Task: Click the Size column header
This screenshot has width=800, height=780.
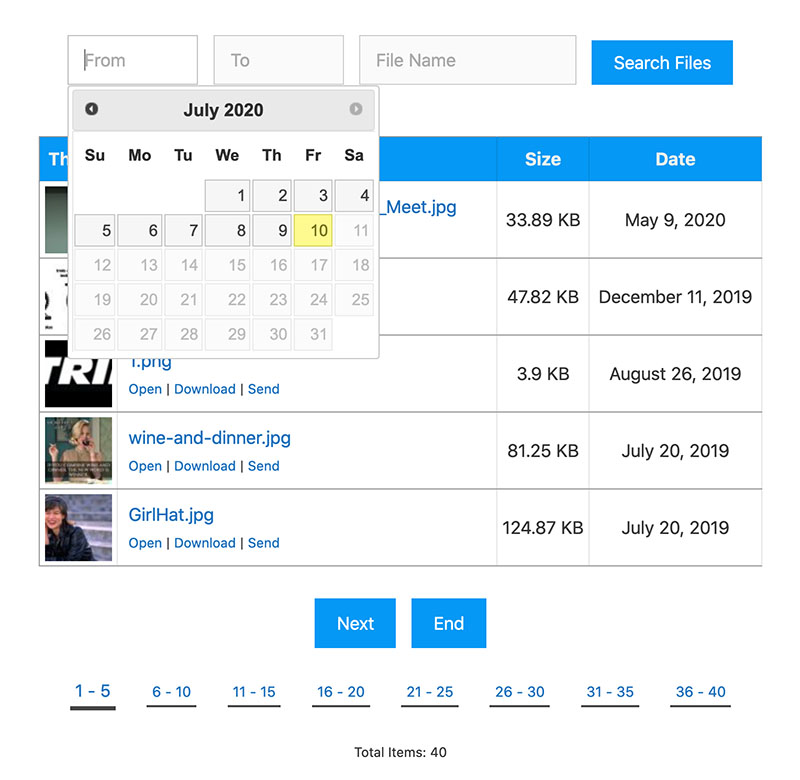Action: tap(543, 159)
